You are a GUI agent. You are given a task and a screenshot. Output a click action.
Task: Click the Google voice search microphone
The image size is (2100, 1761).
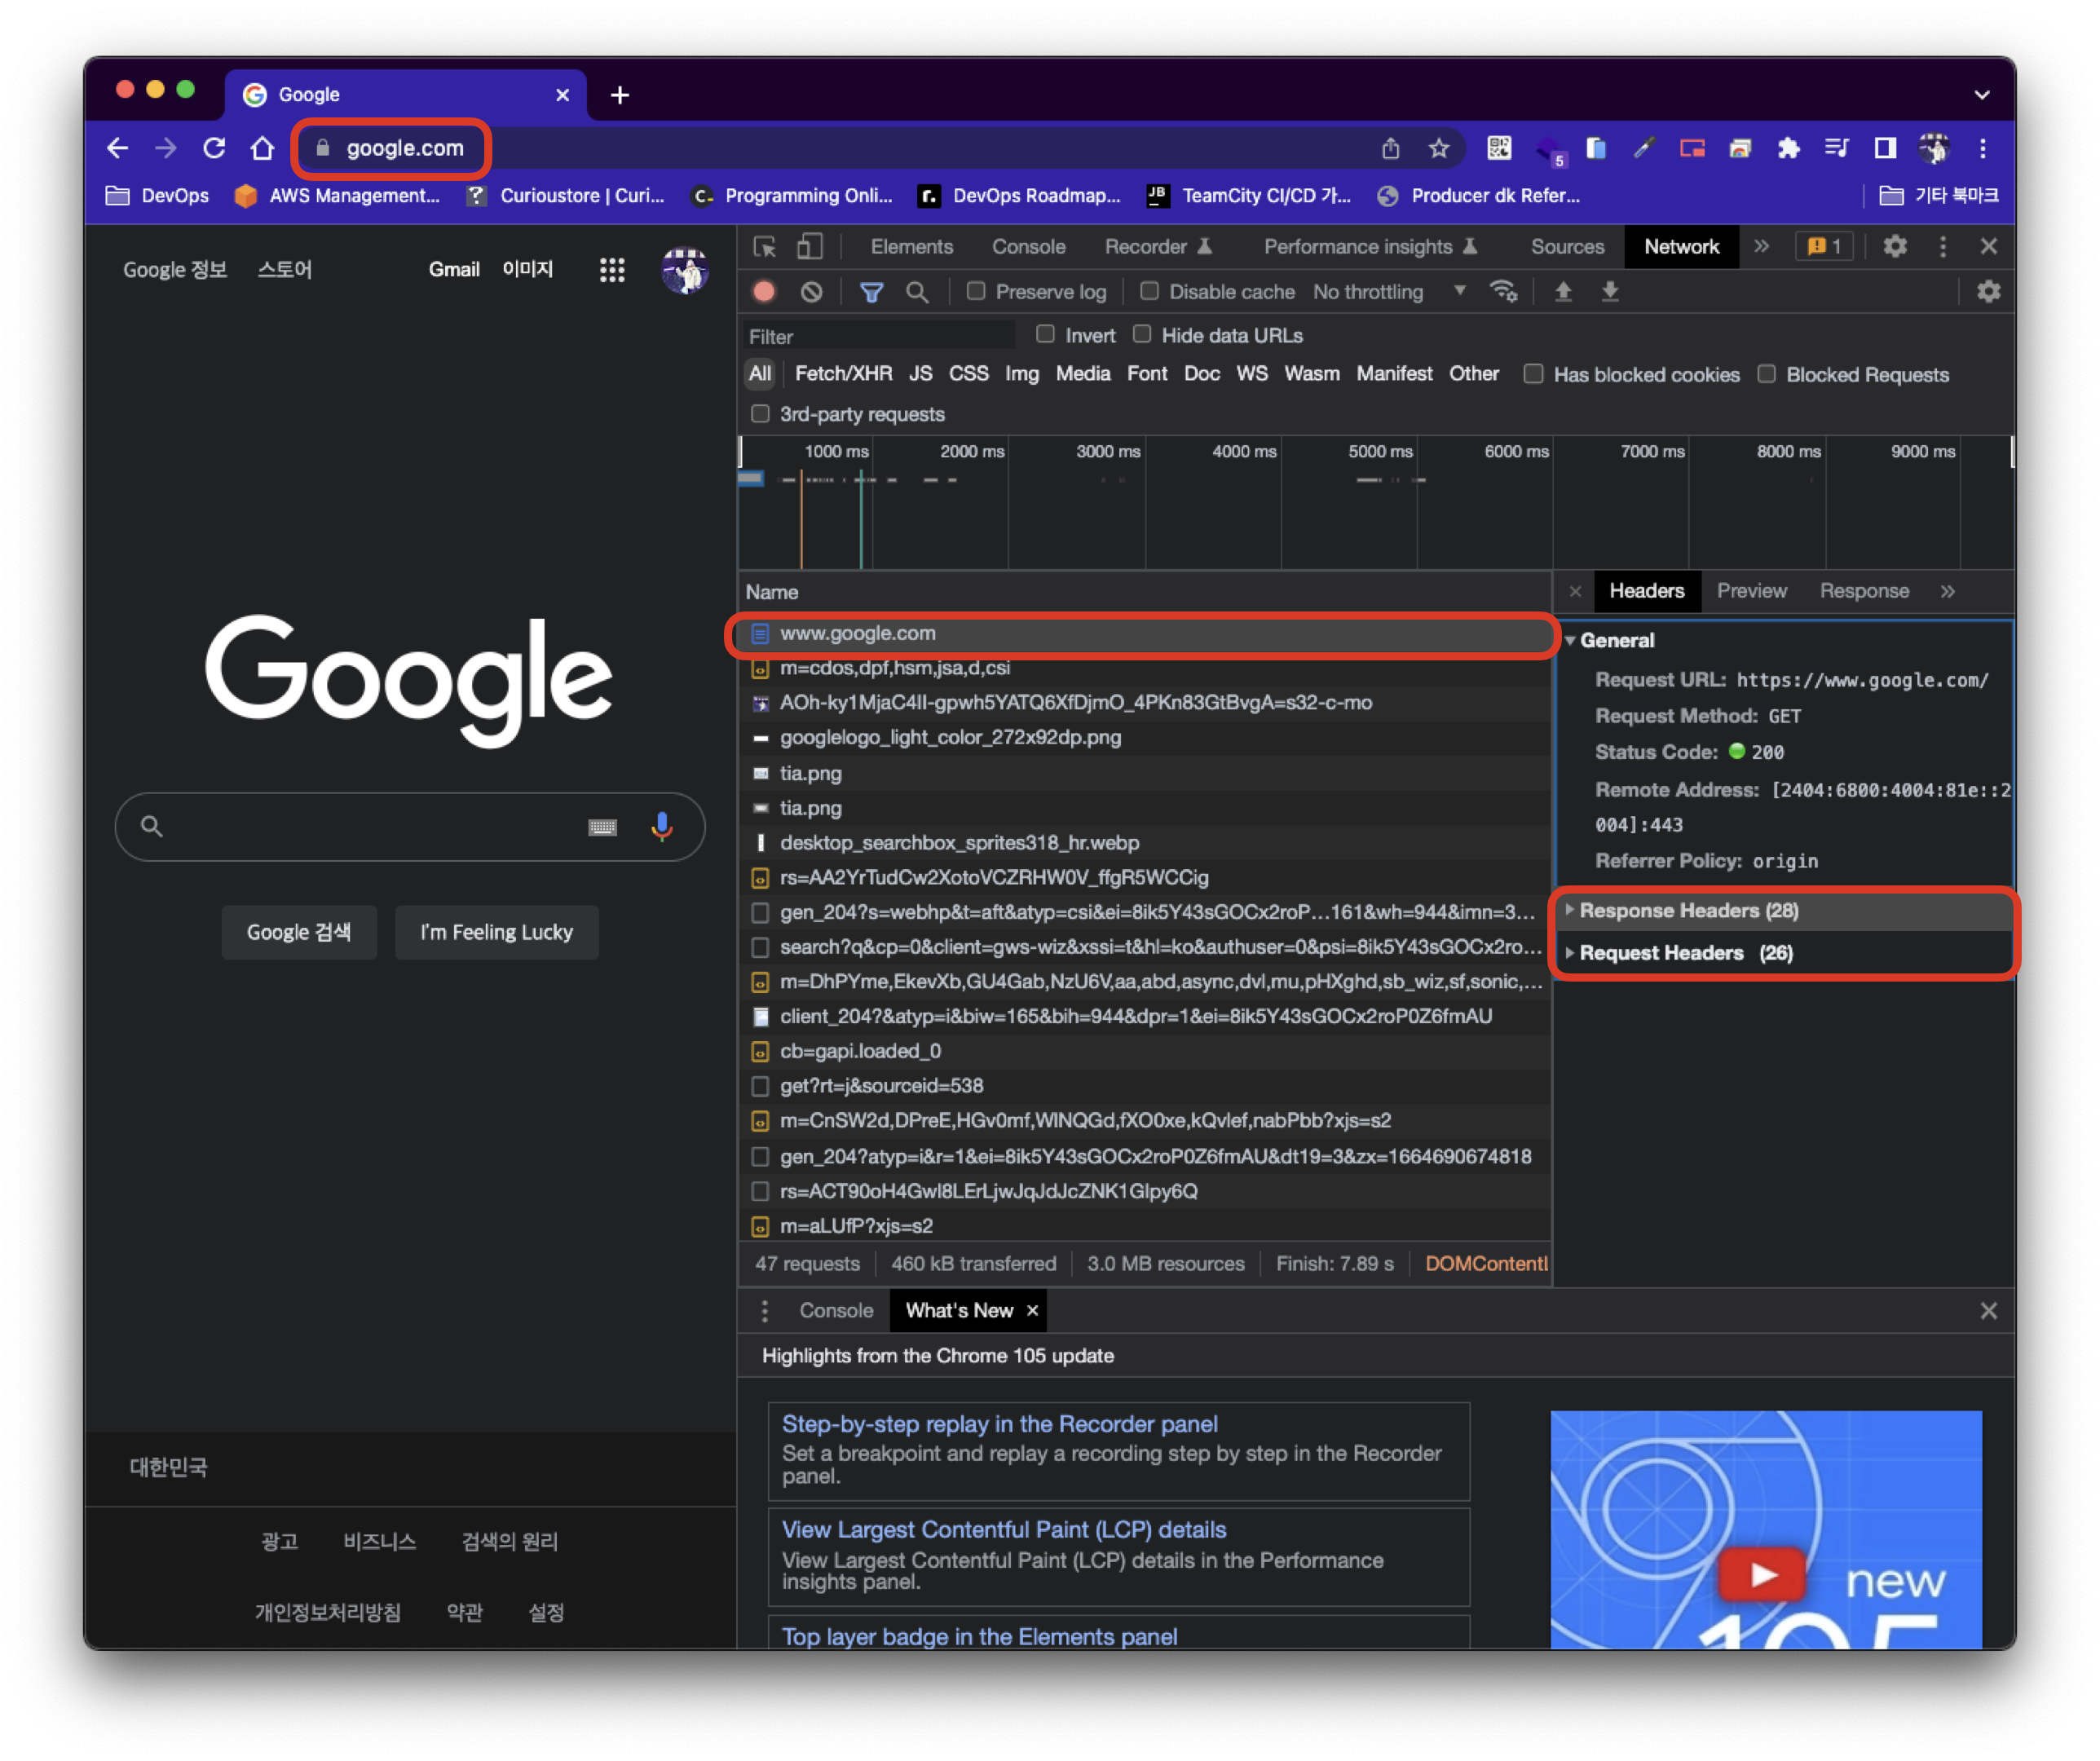661,826
